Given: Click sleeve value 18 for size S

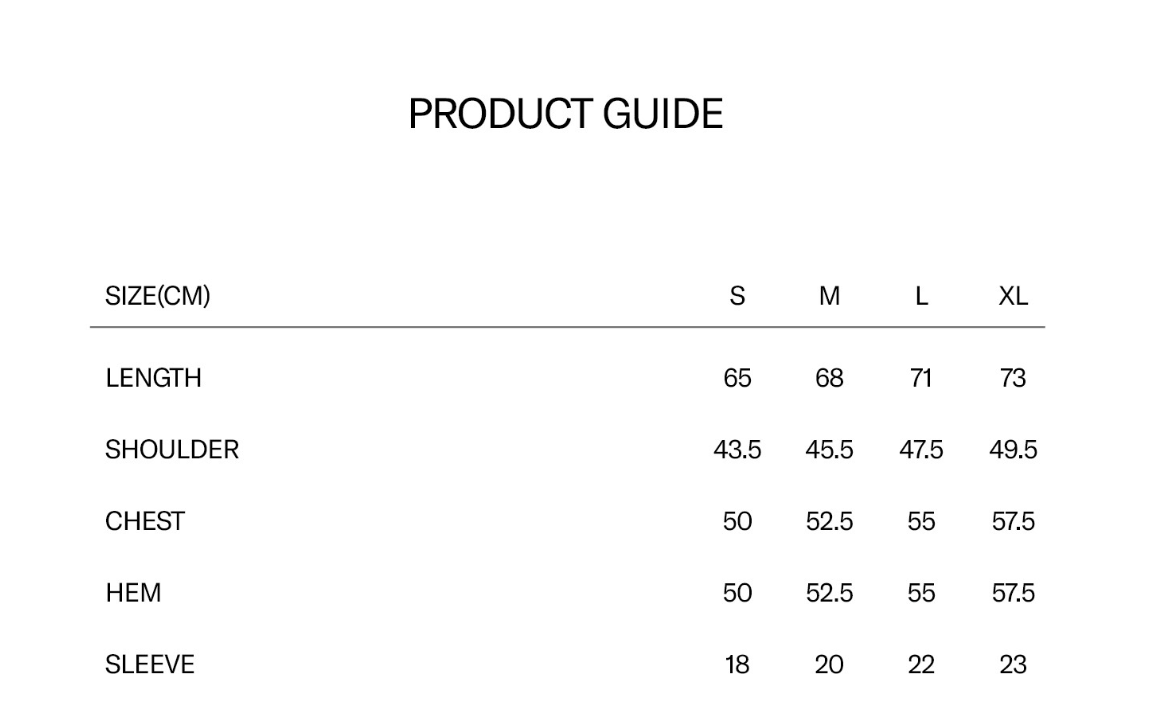Looking at the screenshot, I should pyautogui.click(x=737, y=664).
